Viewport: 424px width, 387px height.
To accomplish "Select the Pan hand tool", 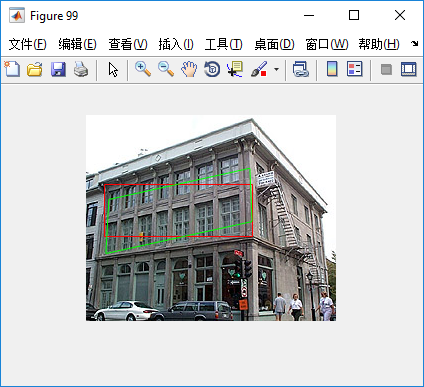I will (x=189, y=69).
